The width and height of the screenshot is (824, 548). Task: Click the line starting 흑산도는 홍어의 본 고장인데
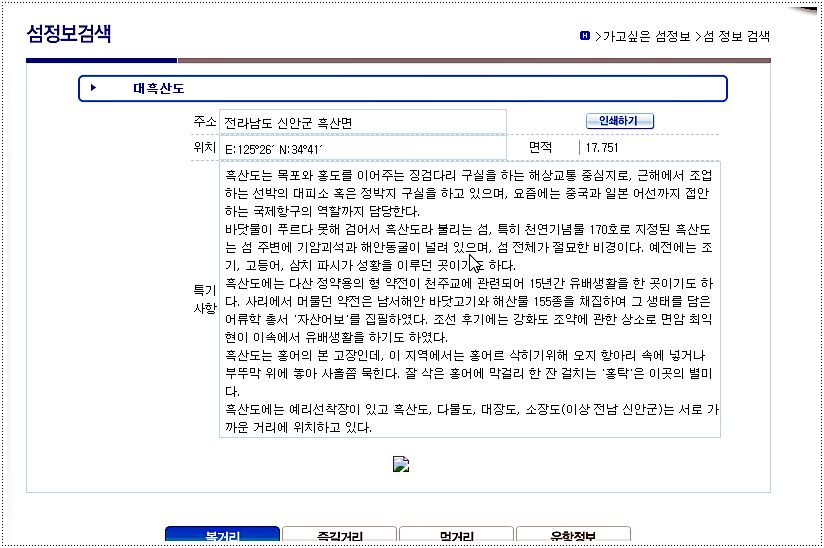click(465, 356)
